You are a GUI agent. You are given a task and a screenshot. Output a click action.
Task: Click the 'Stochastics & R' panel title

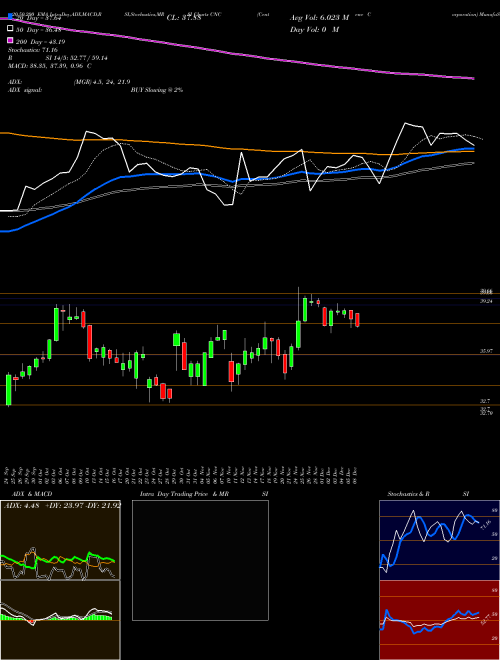pos(408,494)
